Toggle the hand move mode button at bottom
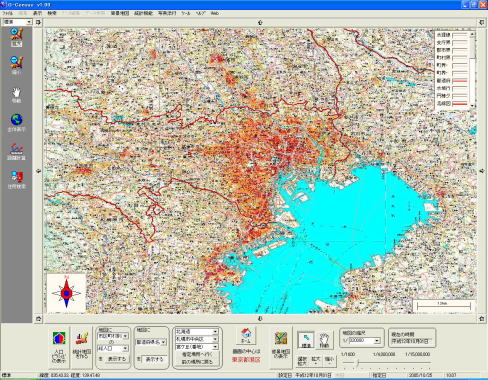The height and width of the screenshot is (380, 488). click(x=324, y=340)
